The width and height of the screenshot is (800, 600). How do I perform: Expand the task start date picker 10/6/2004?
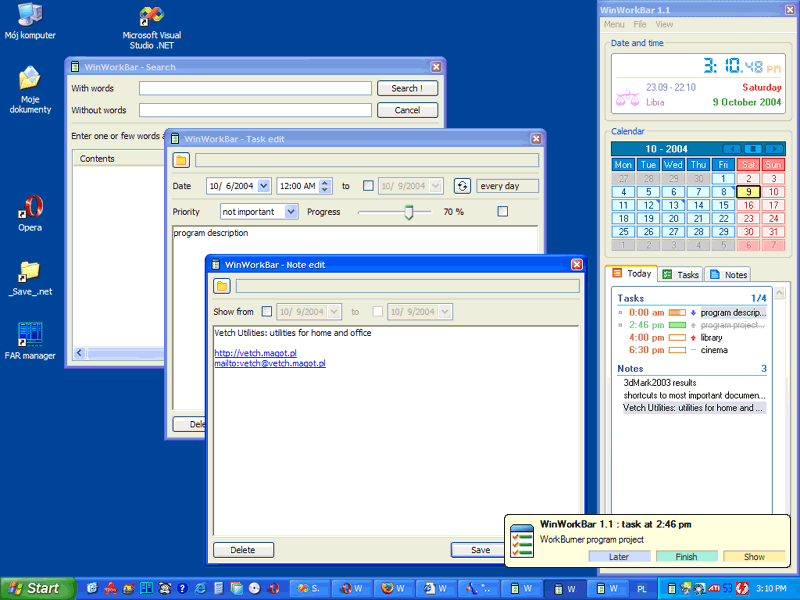264,186
